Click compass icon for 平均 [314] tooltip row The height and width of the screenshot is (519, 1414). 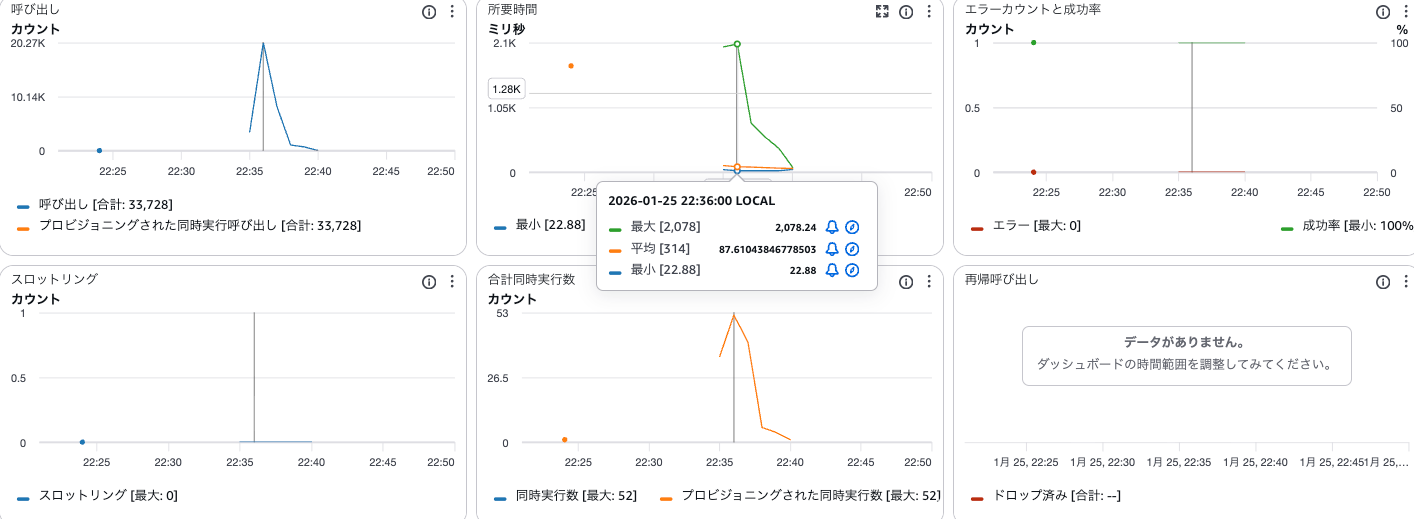[x=852, y=249]
